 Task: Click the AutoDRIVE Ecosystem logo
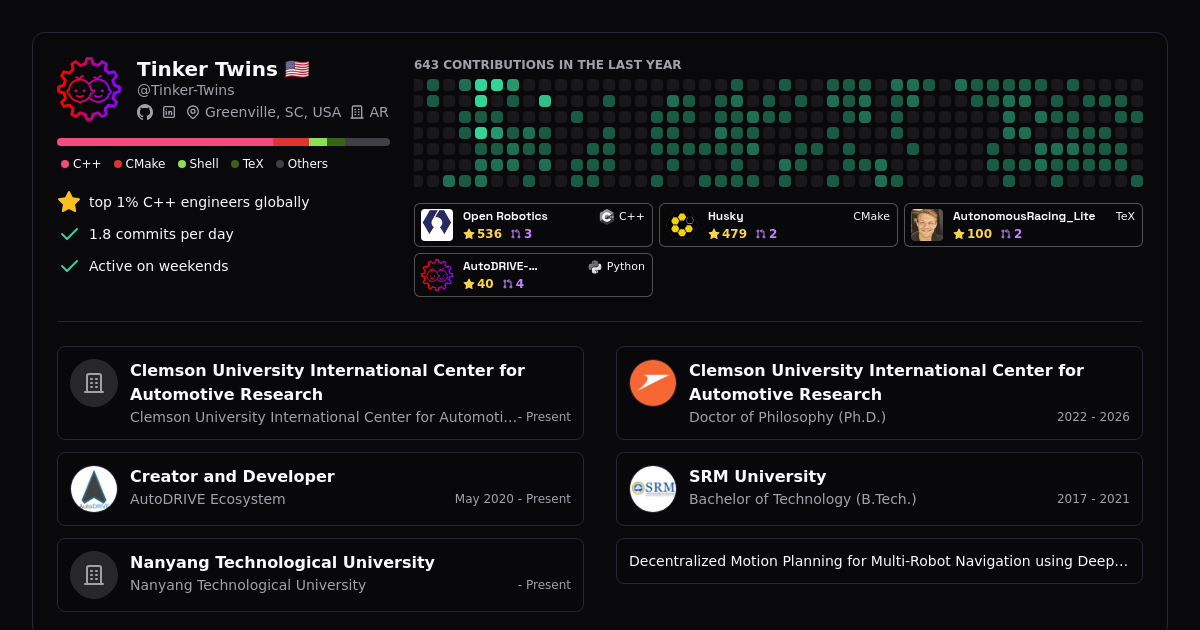(94, 489)
